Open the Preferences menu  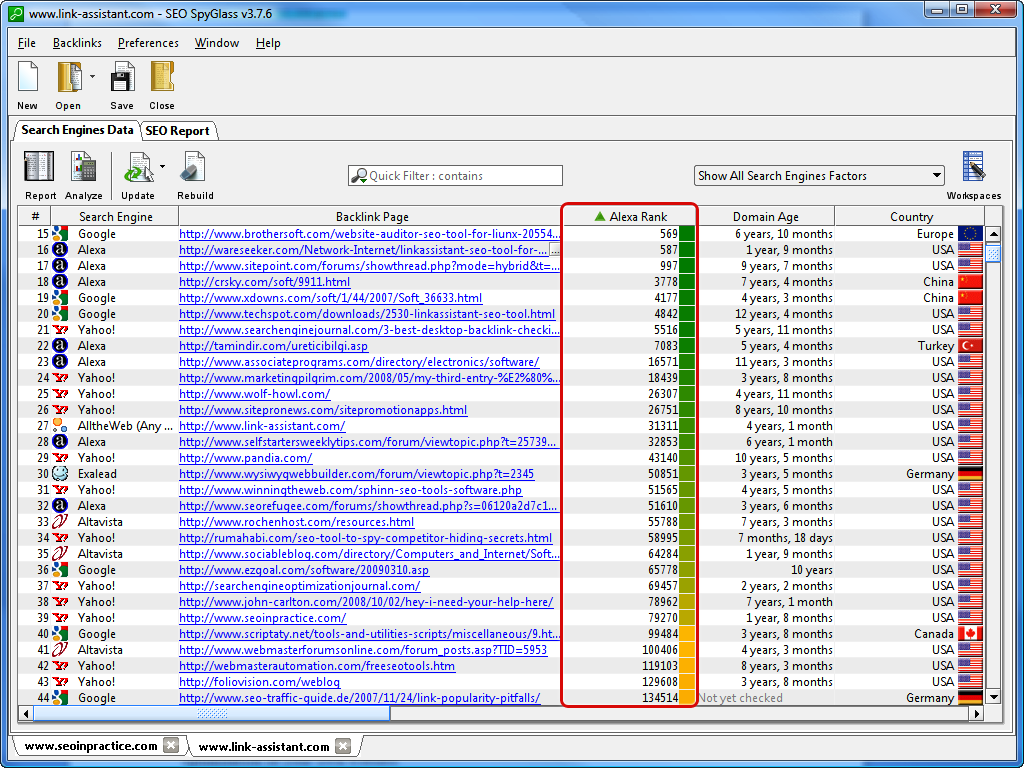[148, 43]
